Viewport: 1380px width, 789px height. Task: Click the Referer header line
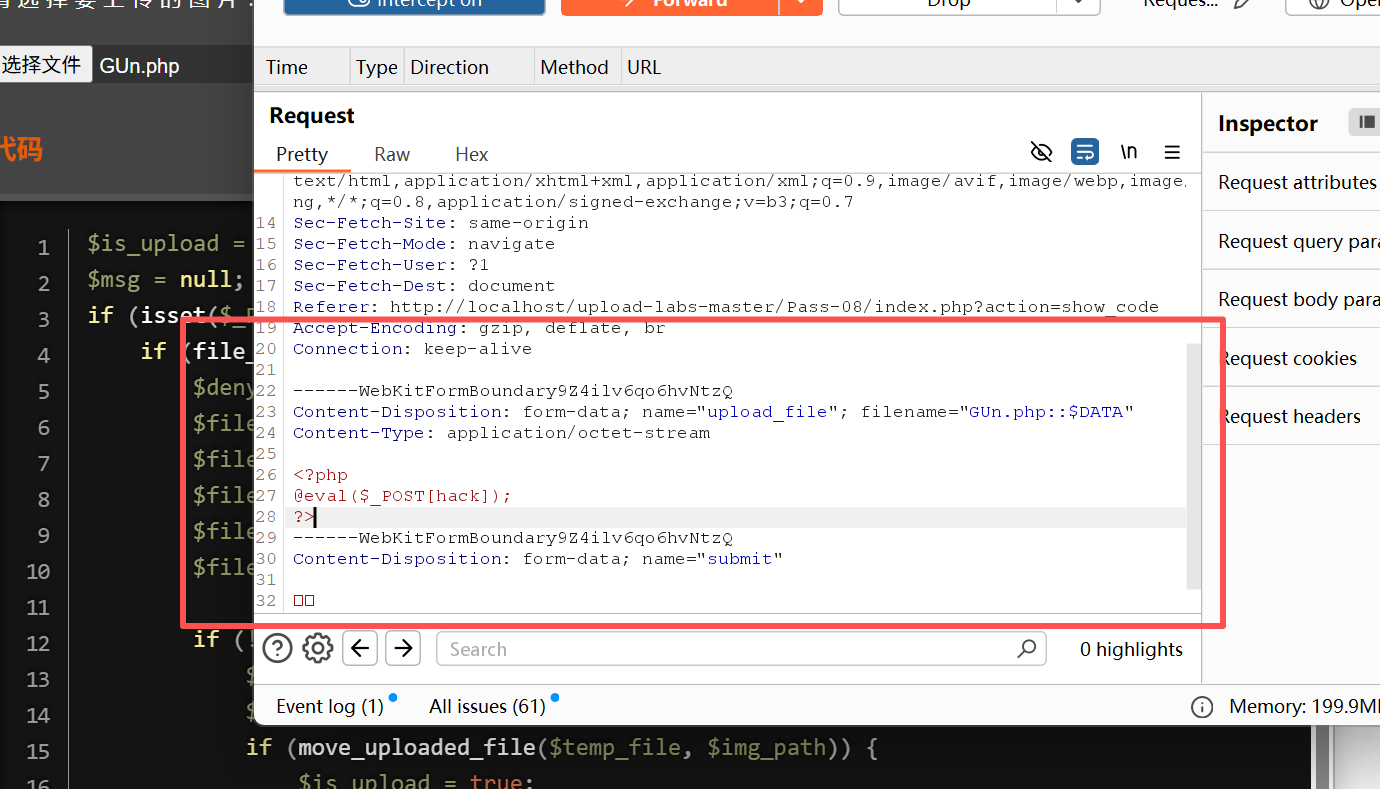click(726, 307)
